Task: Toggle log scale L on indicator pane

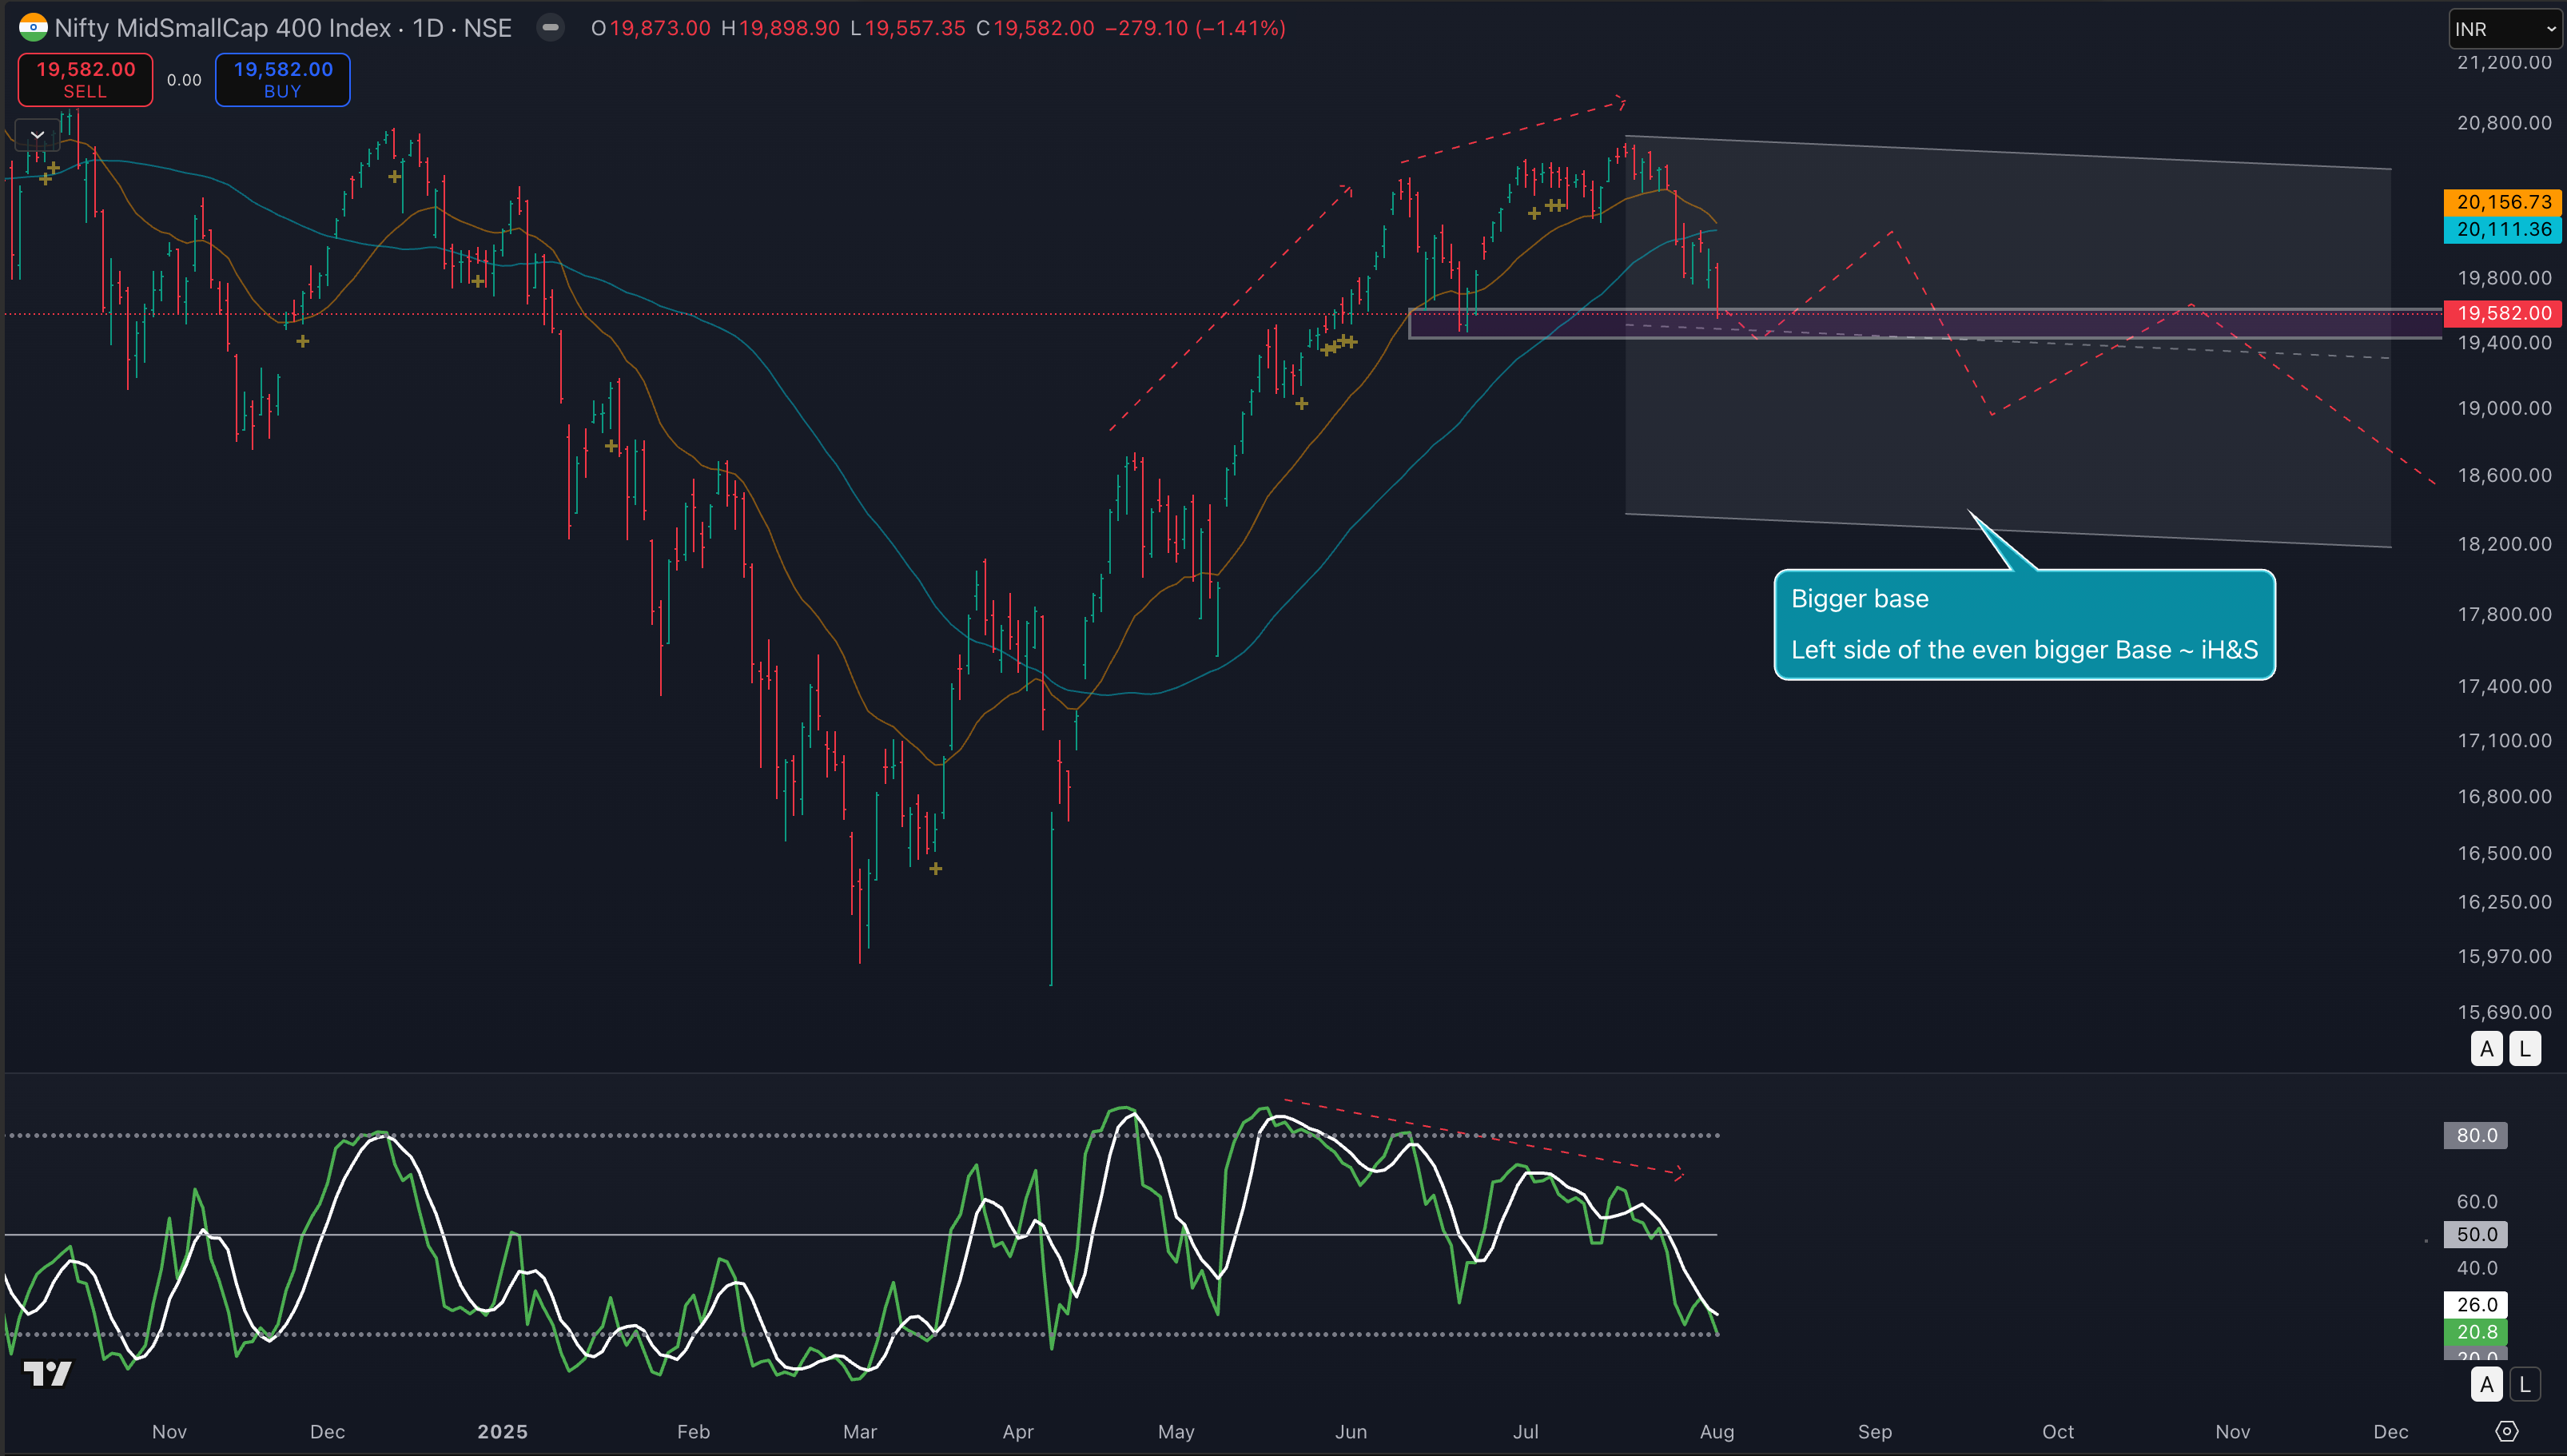Action: [x=2525, y=1384]
